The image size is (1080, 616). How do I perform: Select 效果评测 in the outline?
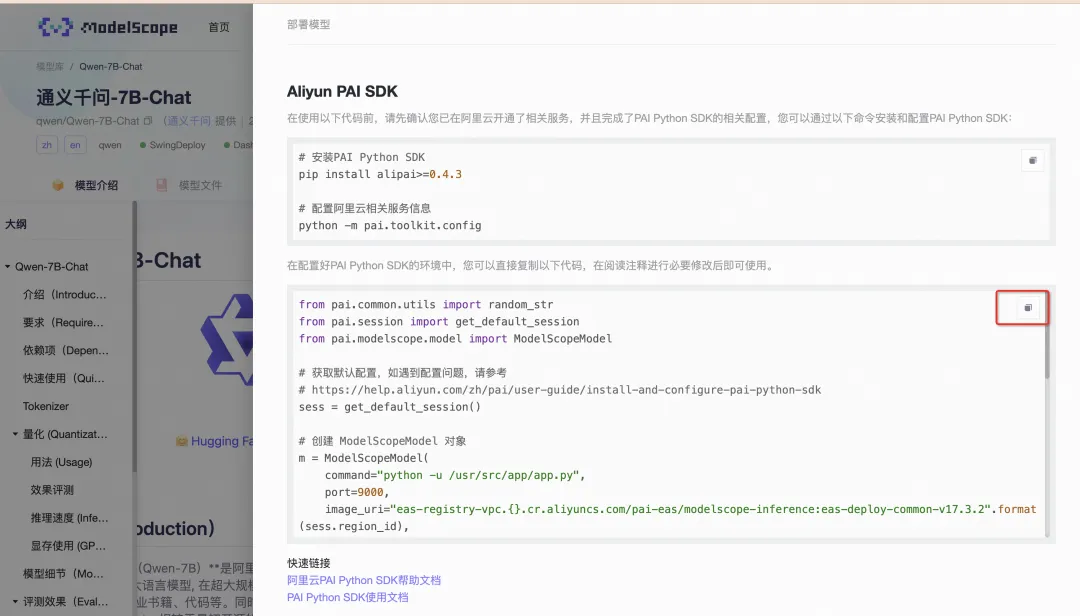click(x=52, y=490)
